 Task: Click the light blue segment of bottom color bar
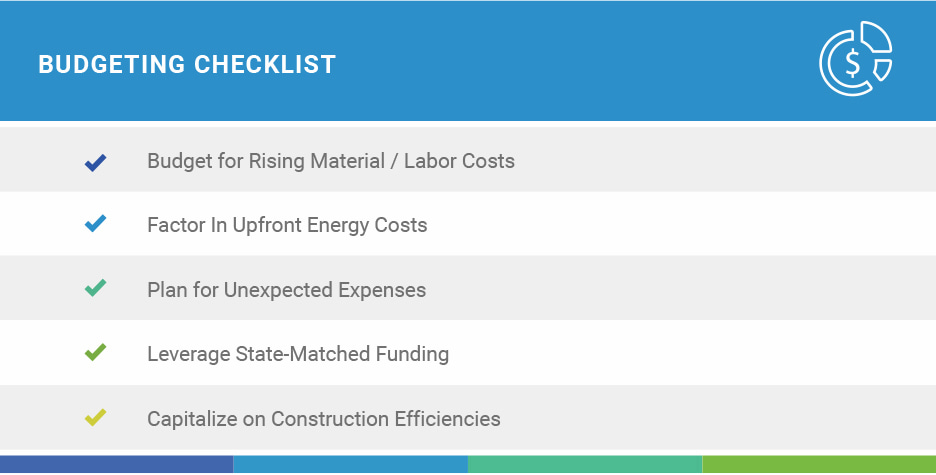click(350, 464)
